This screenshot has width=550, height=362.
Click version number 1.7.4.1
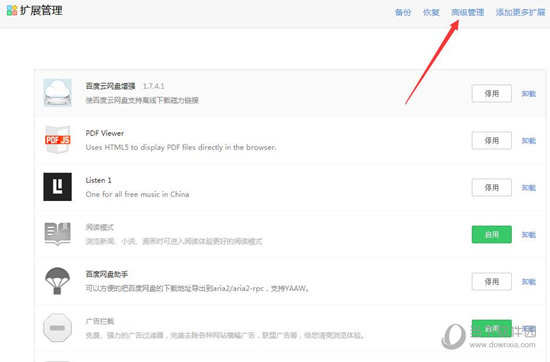point(154,86)
